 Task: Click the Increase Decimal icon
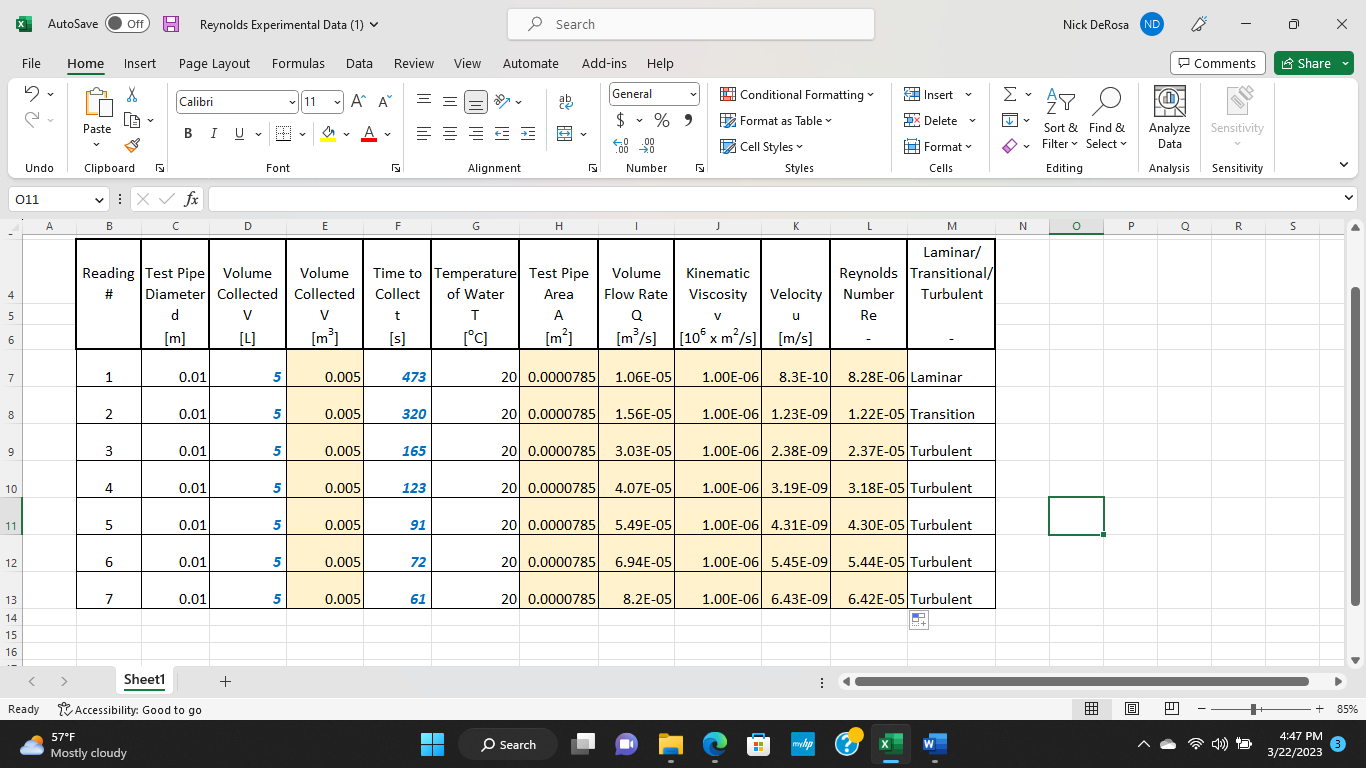coord(620,146)
